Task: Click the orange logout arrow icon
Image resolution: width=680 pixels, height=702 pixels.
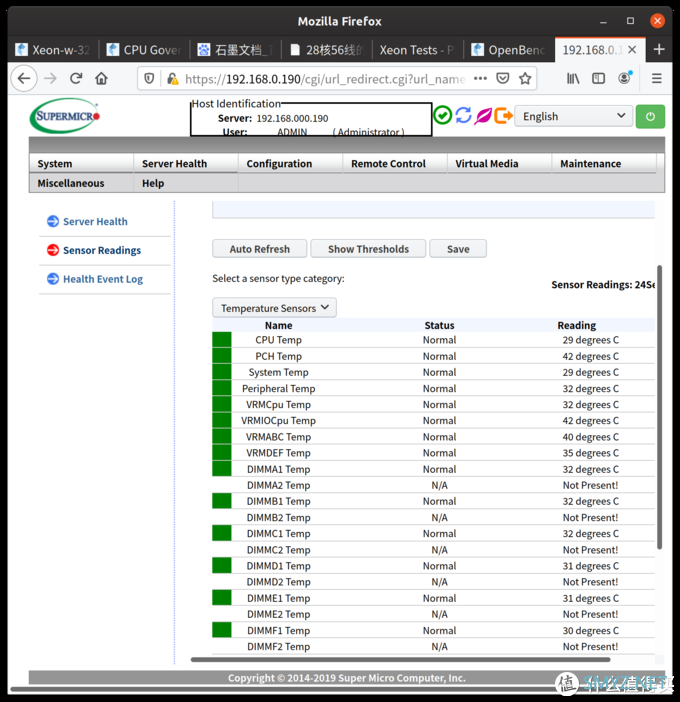Action: coord(504,115)
